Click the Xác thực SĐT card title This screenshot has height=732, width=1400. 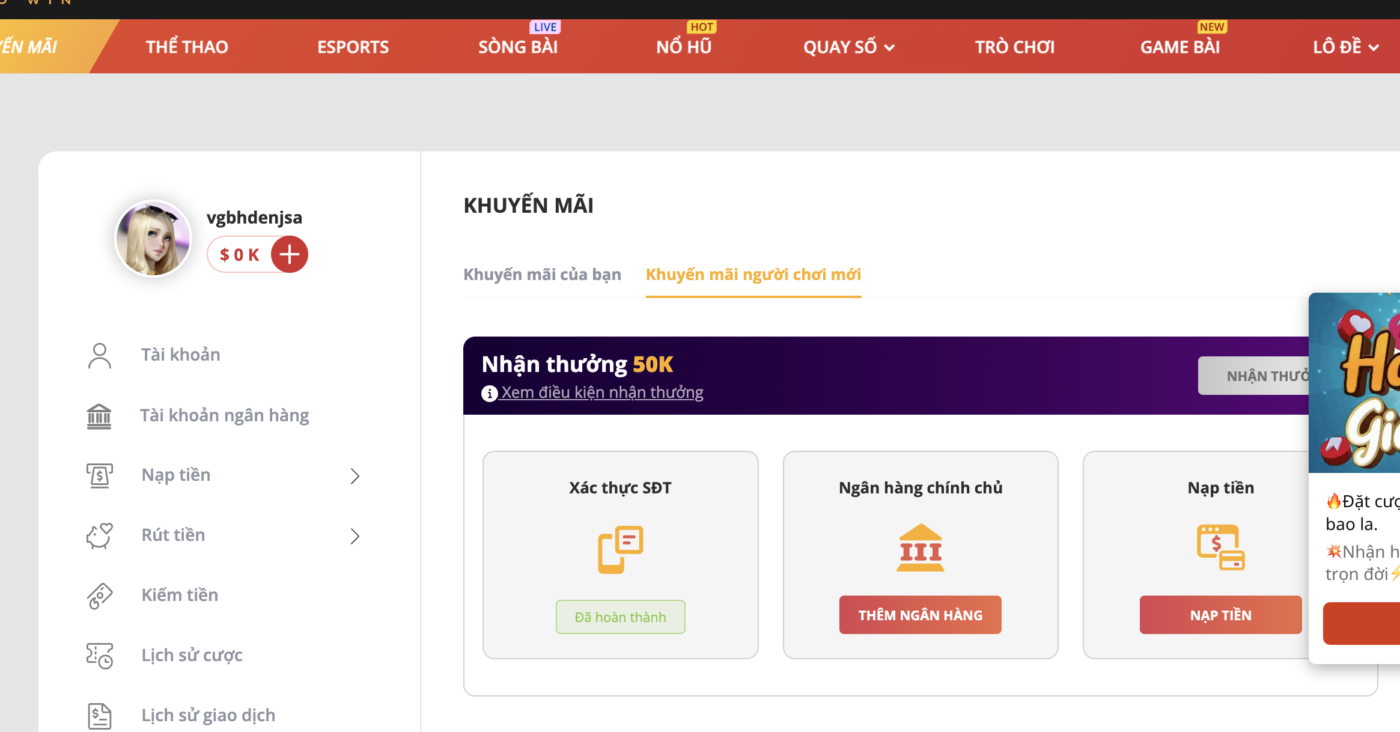[x=620, y=488]
